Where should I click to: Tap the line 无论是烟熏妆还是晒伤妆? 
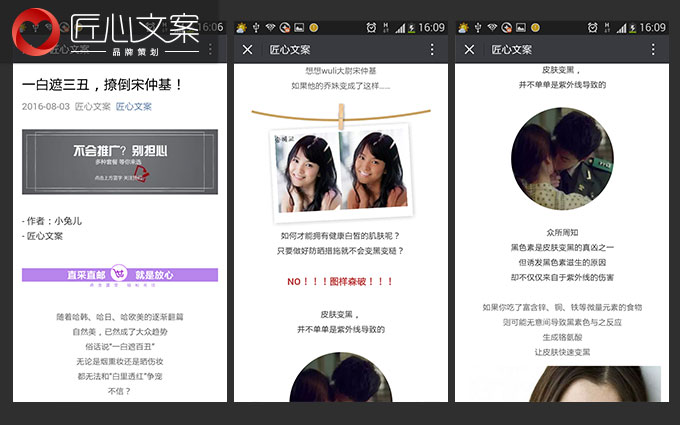coord(120,361)
